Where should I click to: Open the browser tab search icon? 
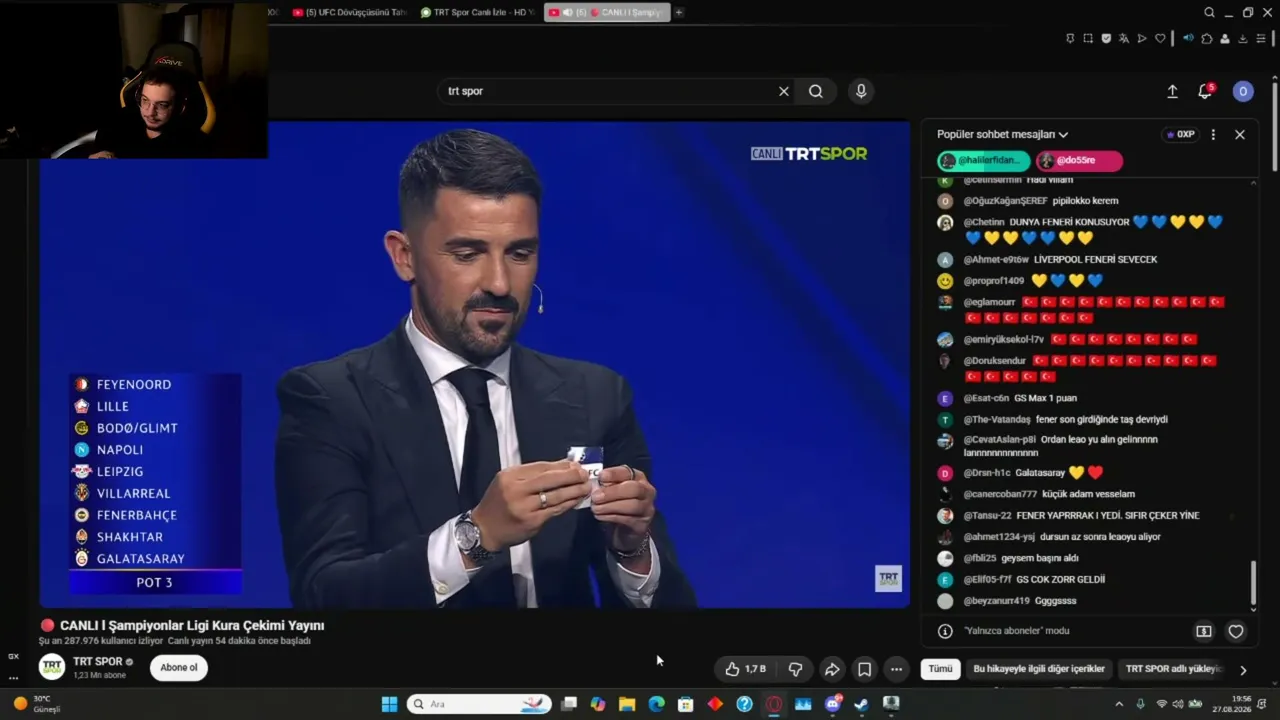(1210, 12)
